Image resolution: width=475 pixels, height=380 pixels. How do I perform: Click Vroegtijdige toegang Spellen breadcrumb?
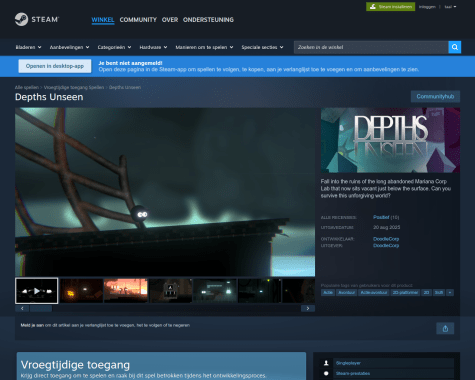point(74,87)
